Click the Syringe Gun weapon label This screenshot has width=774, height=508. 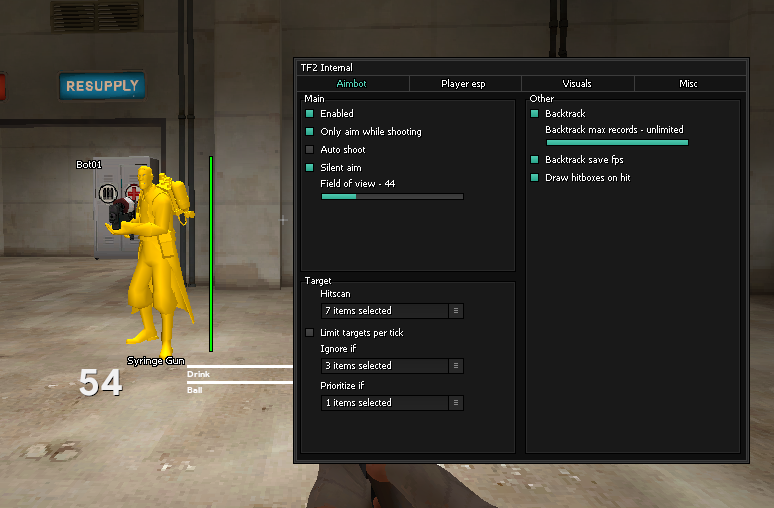click(x=156, y=361)
